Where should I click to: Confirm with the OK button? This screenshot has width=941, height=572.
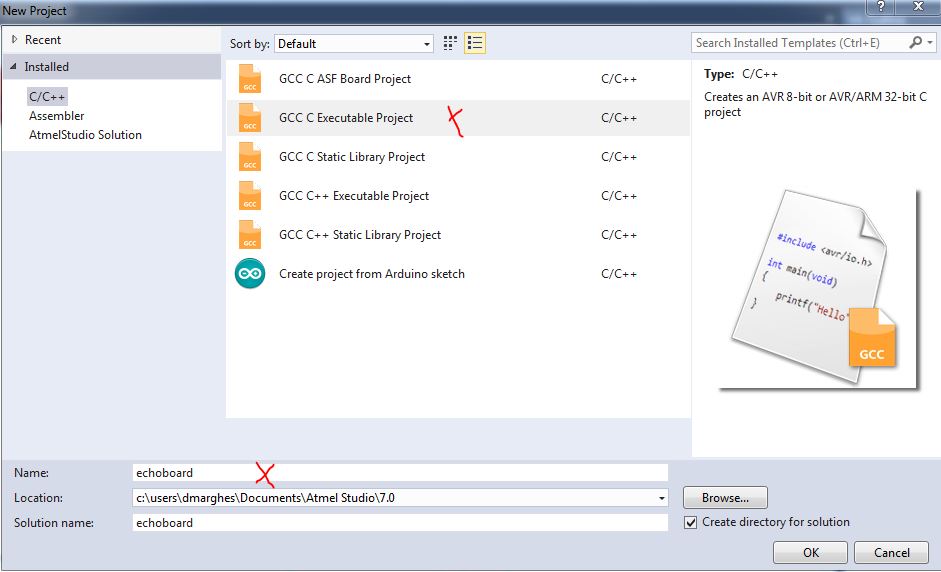click(x=810, y=552)
